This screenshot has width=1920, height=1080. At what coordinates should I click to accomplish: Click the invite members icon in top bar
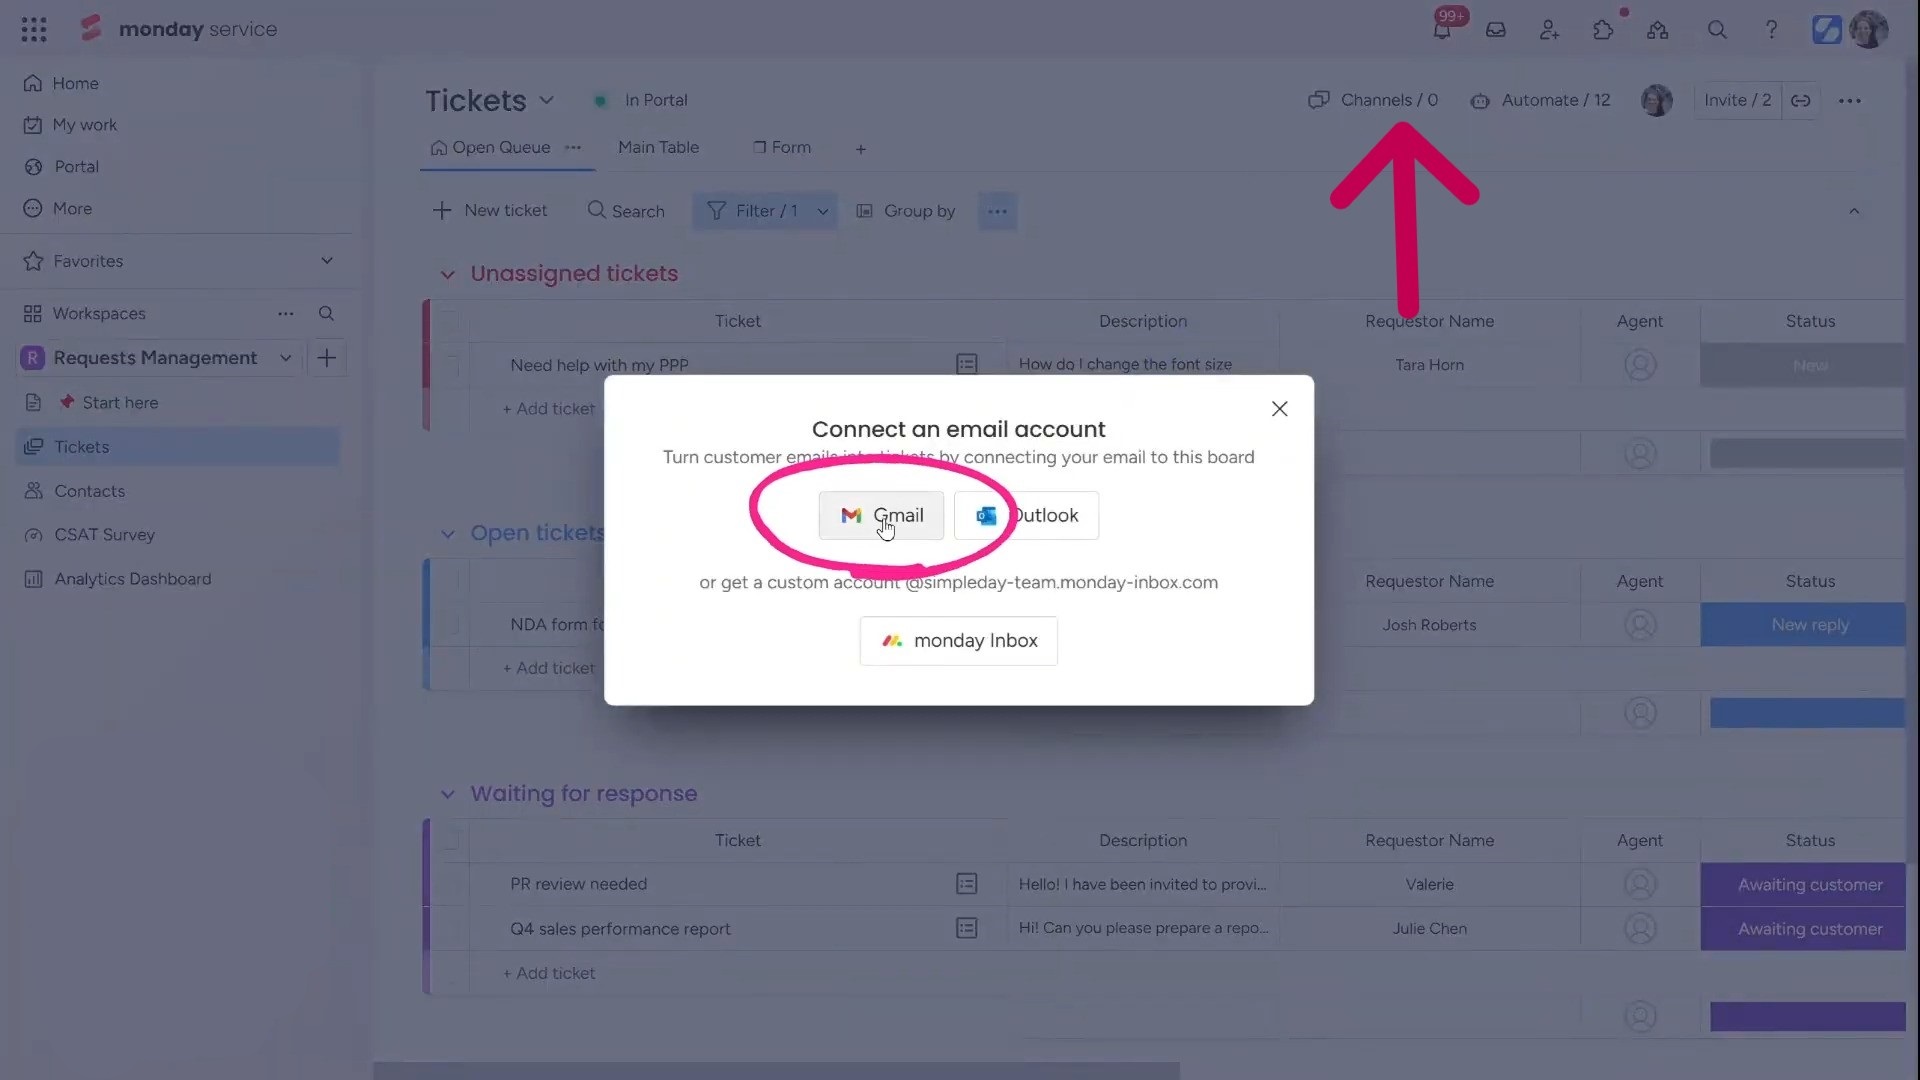click(x=1550, y=30)
